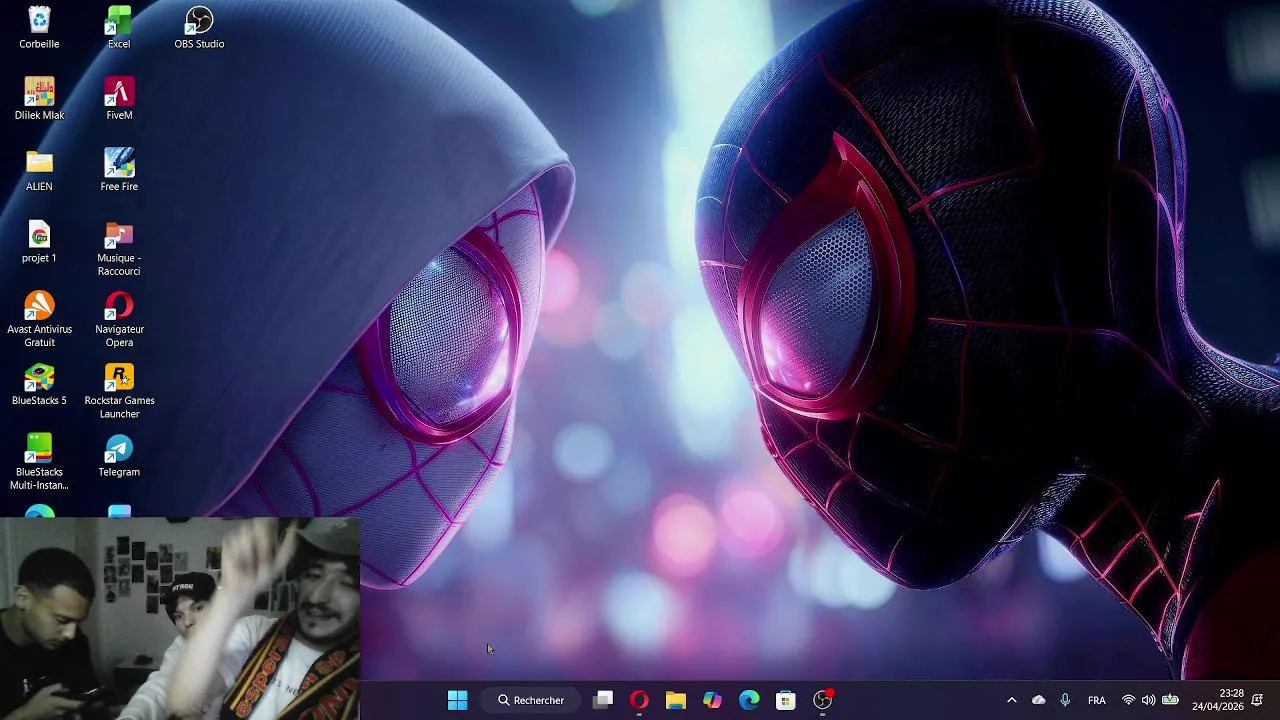This screenshot has height=720, width=1280.
Task: Open Copilot from the taskbar
Action: point(712,700)
